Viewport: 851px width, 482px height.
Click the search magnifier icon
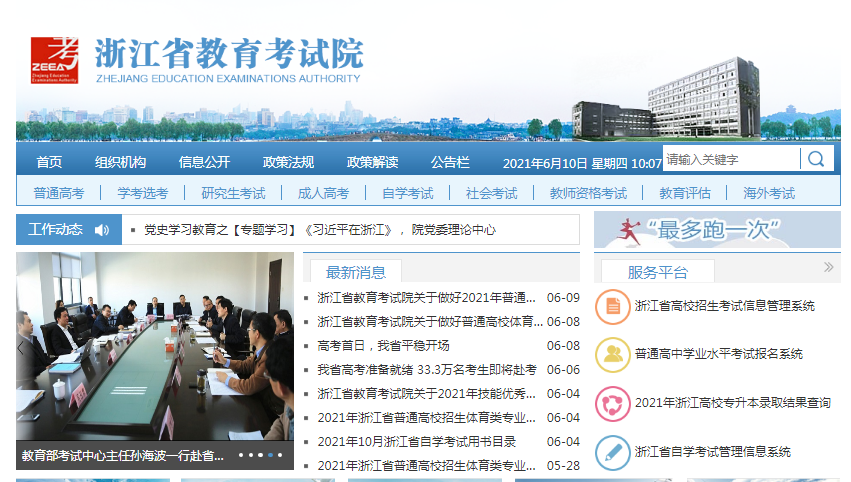[816, 159]
